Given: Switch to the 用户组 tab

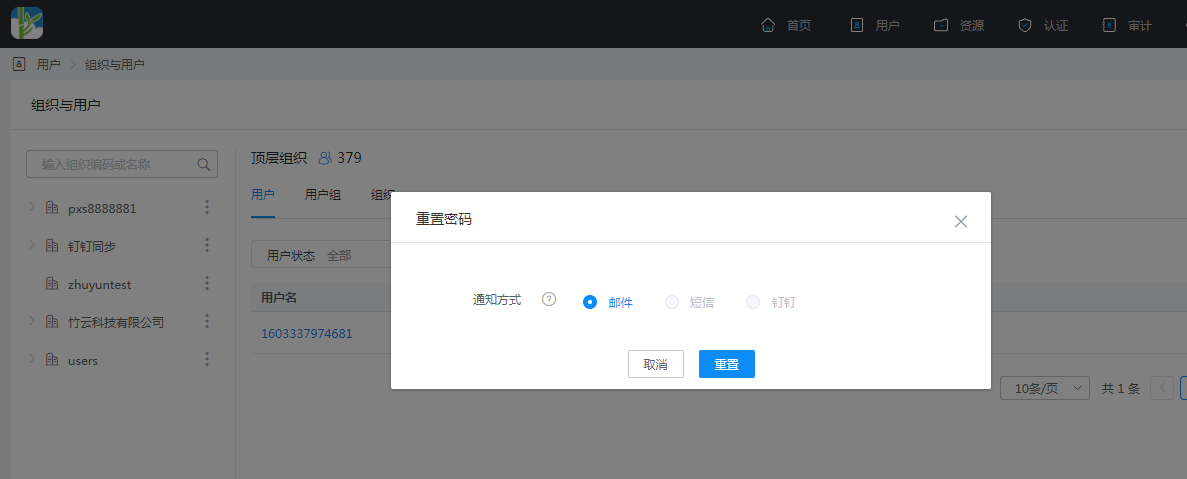Looking at the screenshot, I should [x=322, y=195].
